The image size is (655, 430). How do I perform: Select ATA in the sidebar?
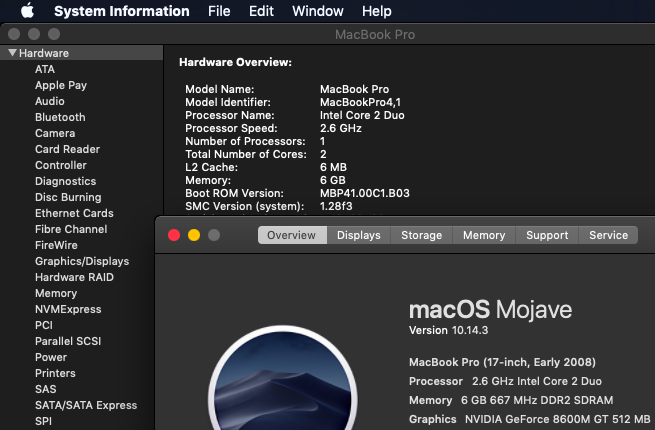[x=45, y=69]
